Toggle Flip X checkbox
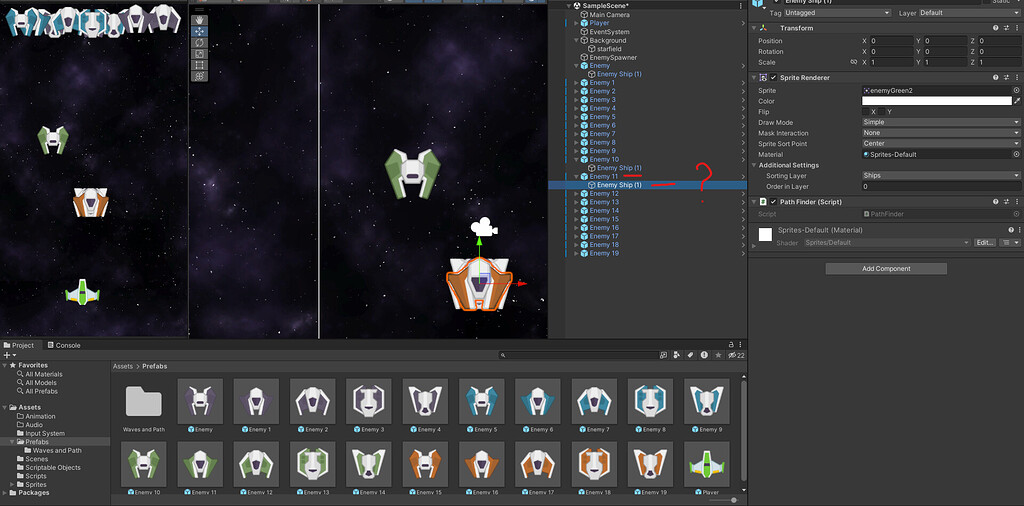 866,112
